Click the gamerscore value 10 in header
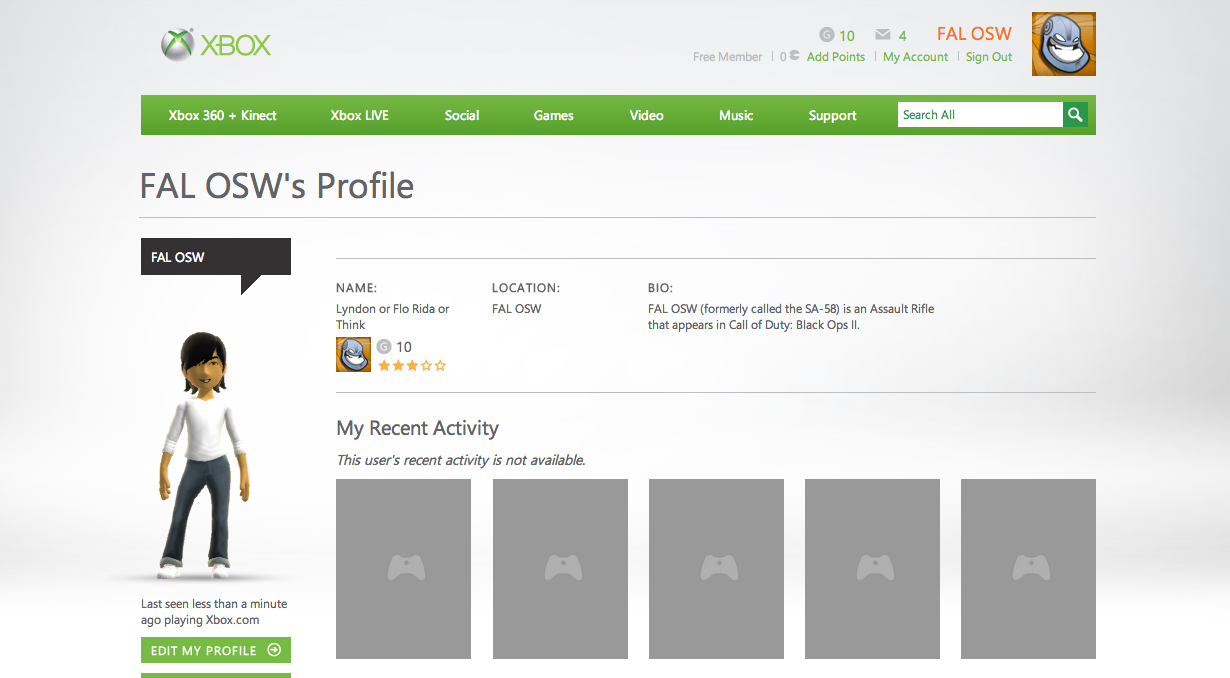Image resolution: width=1230 pixels, height=678 pixels. pyautogui.click(x=847, y=36)
